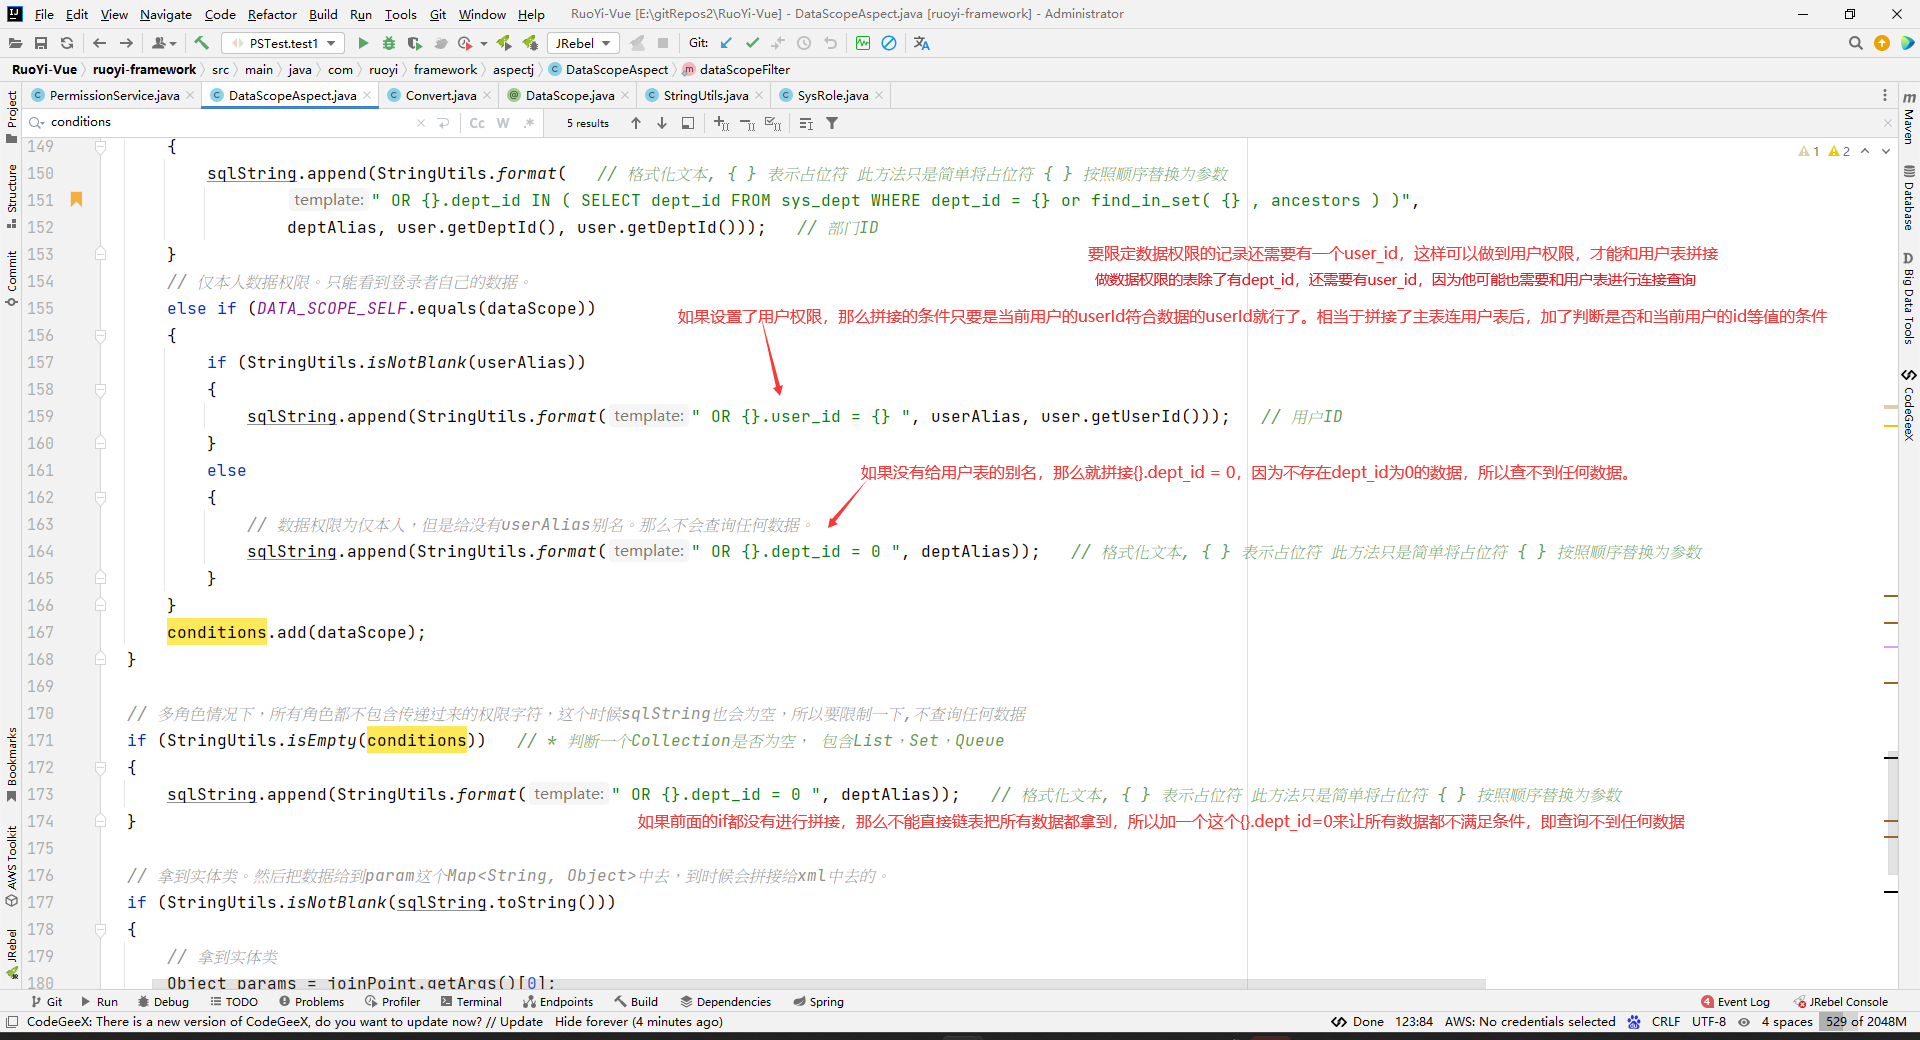Click the warnings indicator in editor corner
This screenshot has width=1920, height=1040.
tap(1825, 152)
